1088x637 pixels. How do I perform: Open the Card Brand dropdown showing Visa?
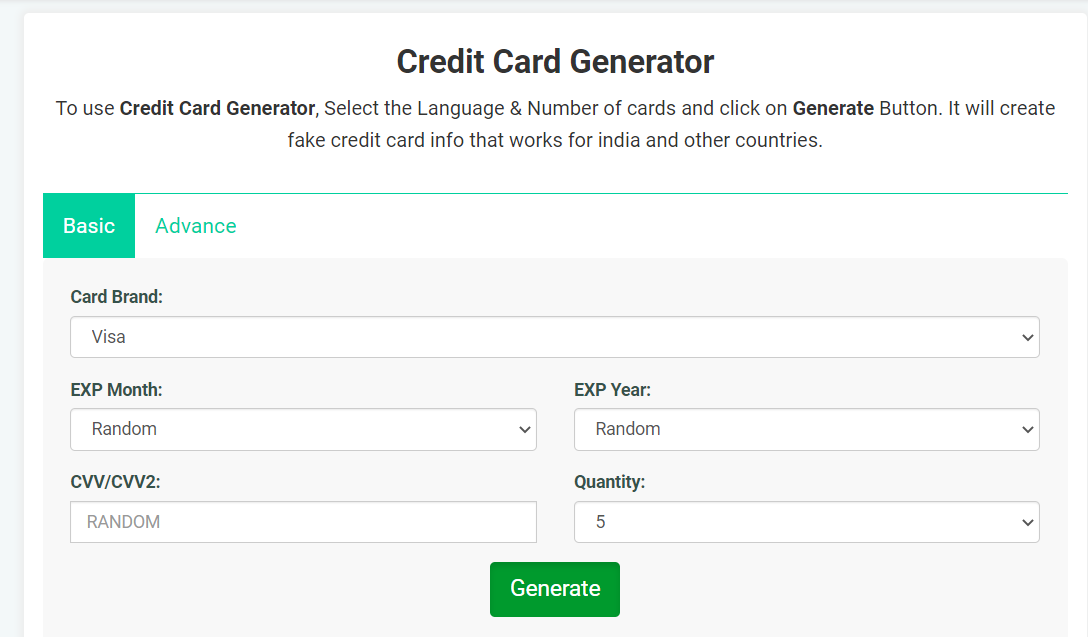(x=554, y=337)
